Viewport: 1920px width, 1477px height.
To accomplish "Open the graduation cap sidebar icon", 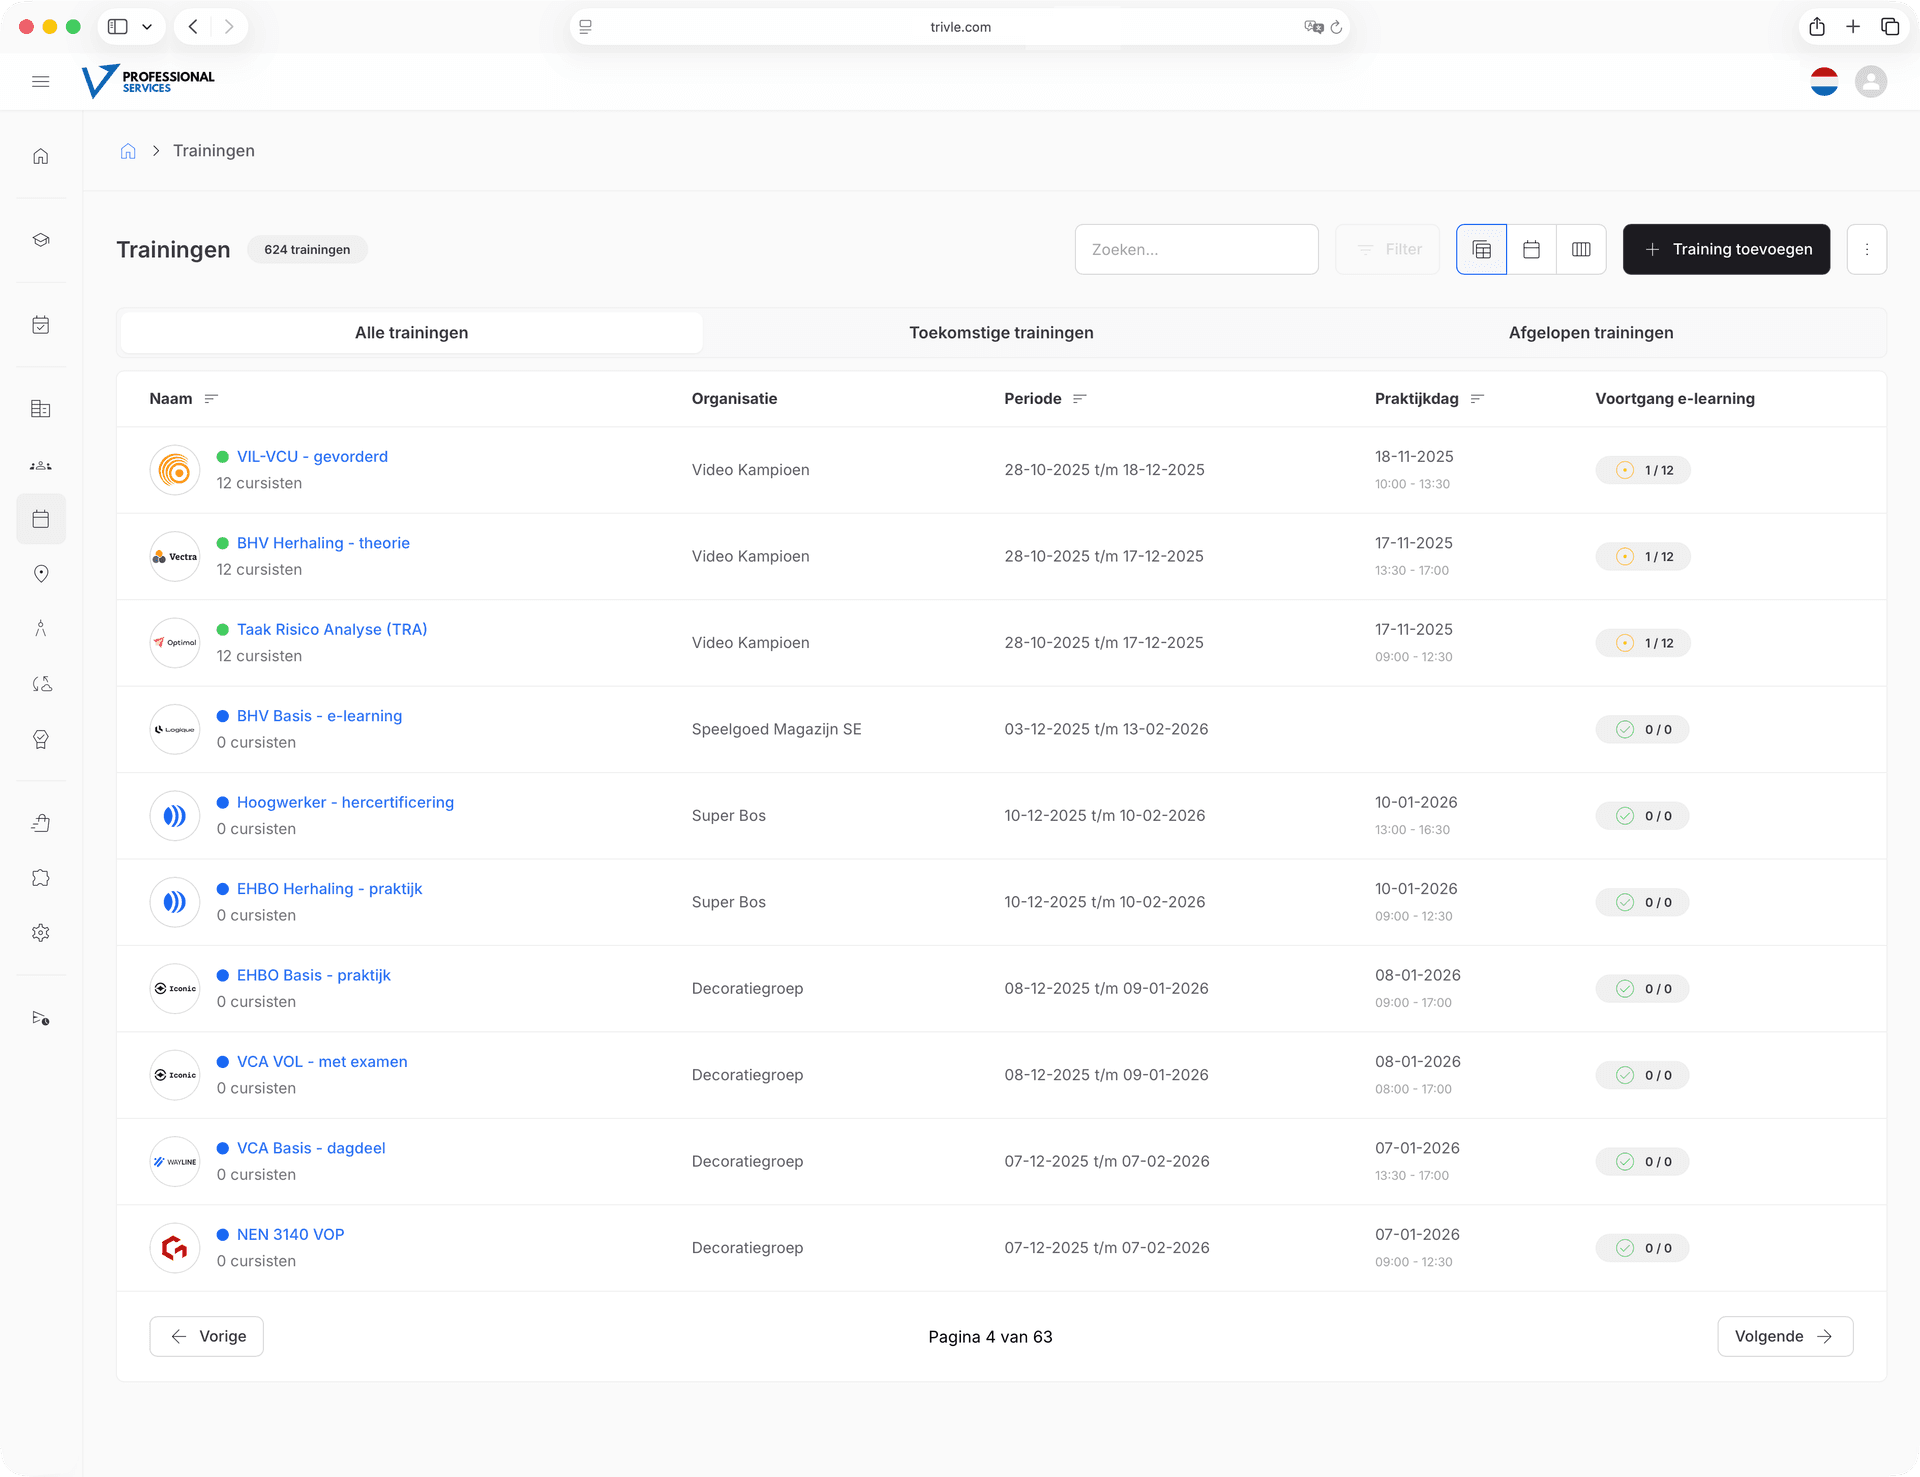I will (x=41, y=240).
